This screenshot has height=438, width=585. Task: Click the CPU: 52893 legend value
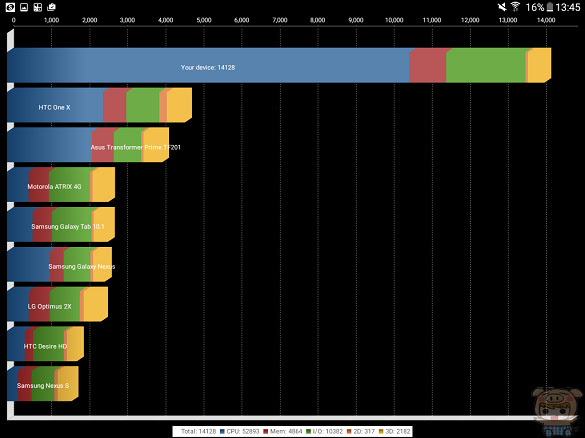tap(243, 431)
